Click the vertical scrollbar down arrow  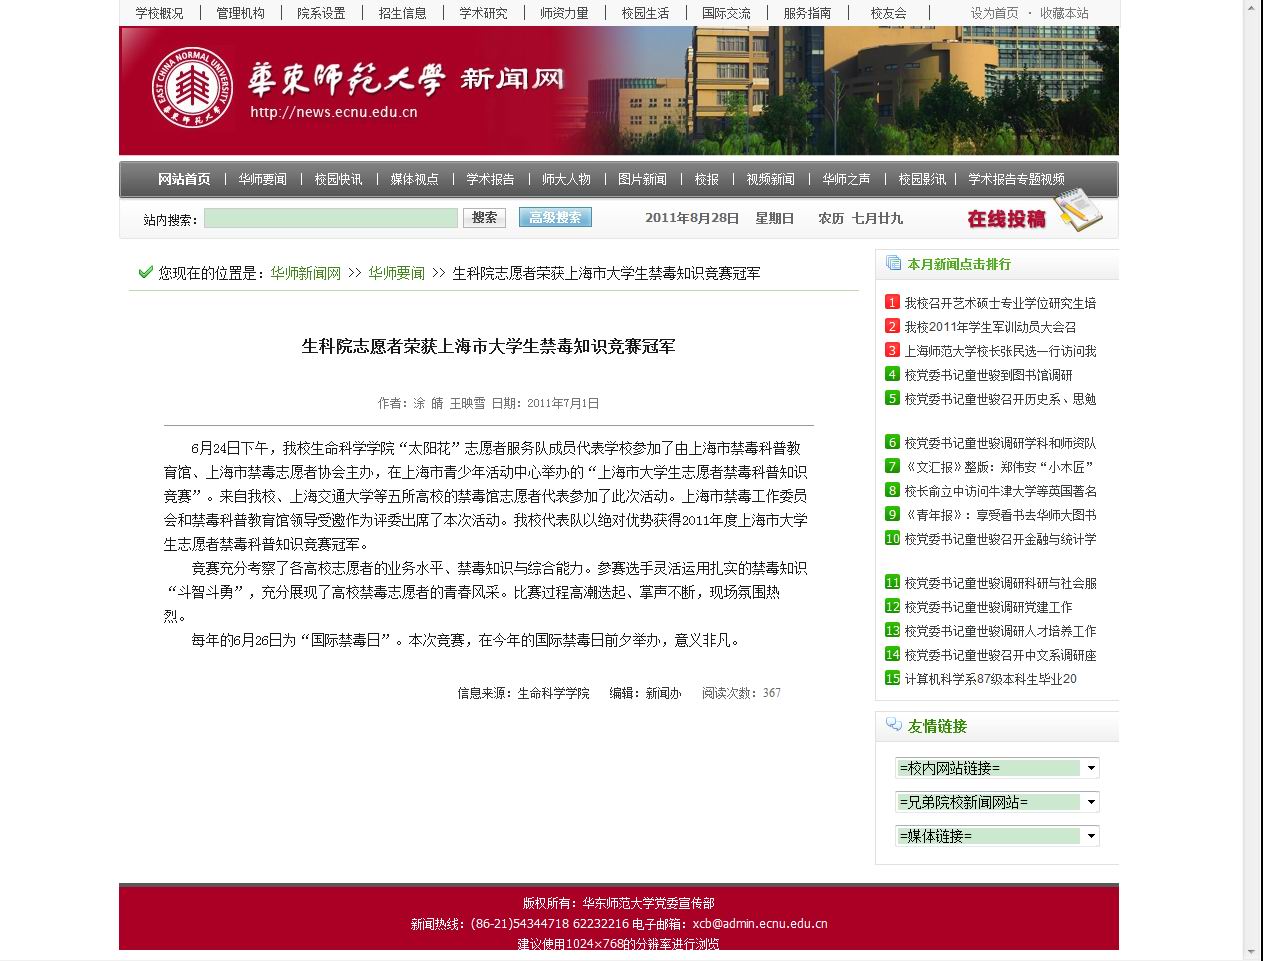pyautogui.click(x=1251, y=951)
